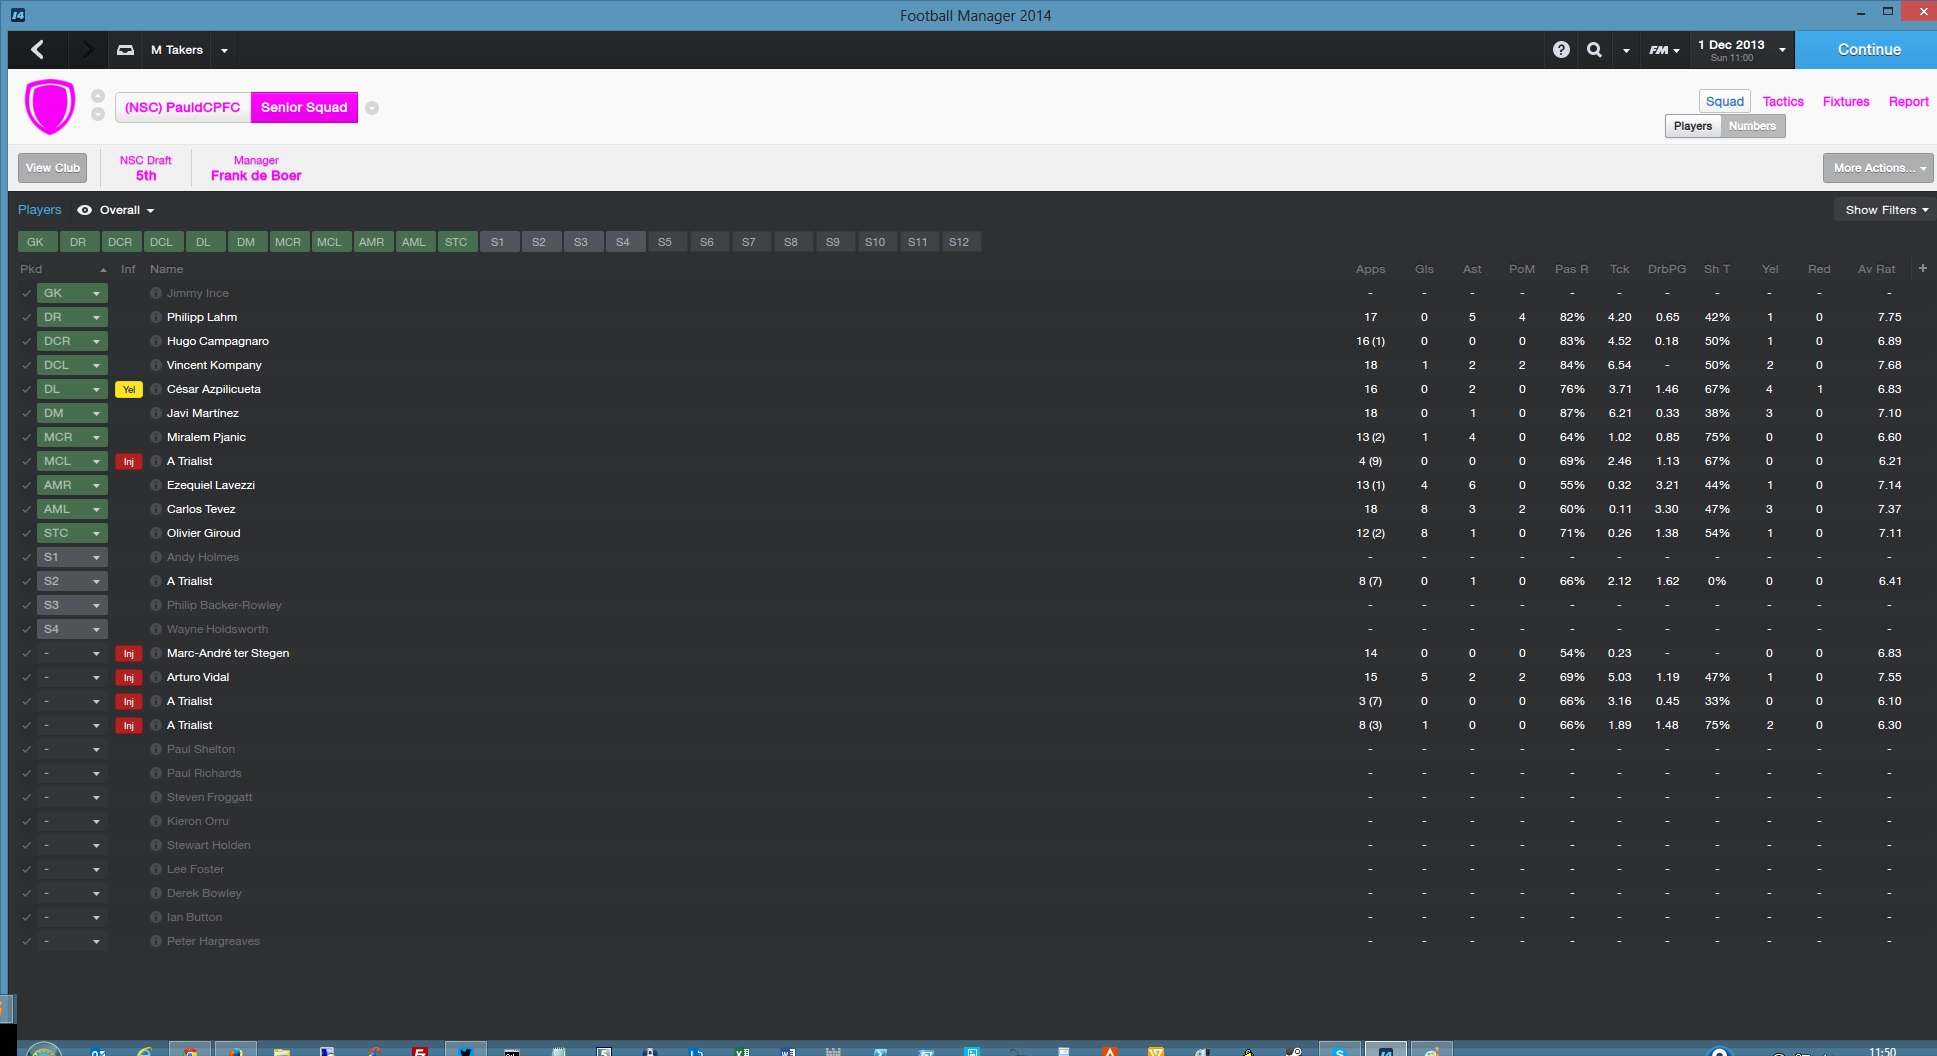Screen dimensions: 1937x1056
Task: Toggle the checkmark for Philipp Lahm row
Action: (x=26, y=317)
